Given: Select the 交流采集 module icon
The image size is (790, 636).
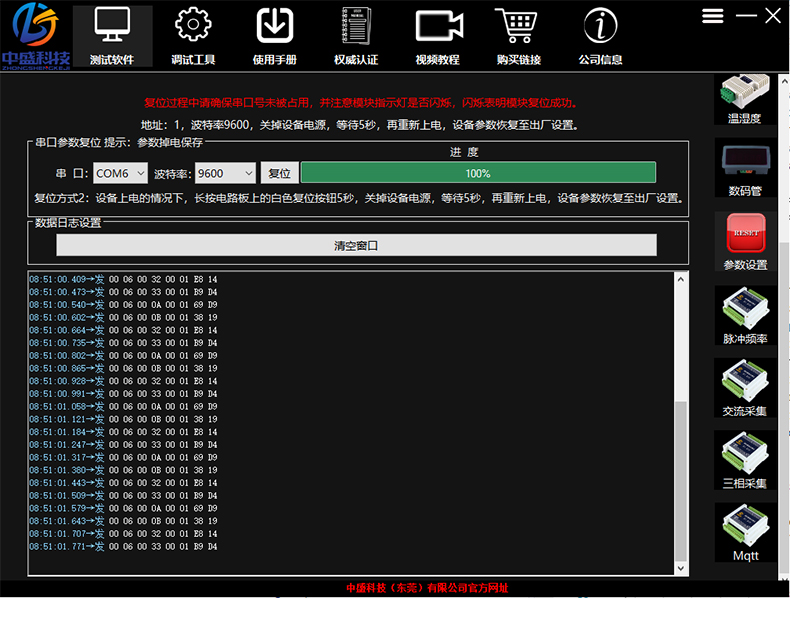Looking at the screenshot, I should [x=745, y=380].
